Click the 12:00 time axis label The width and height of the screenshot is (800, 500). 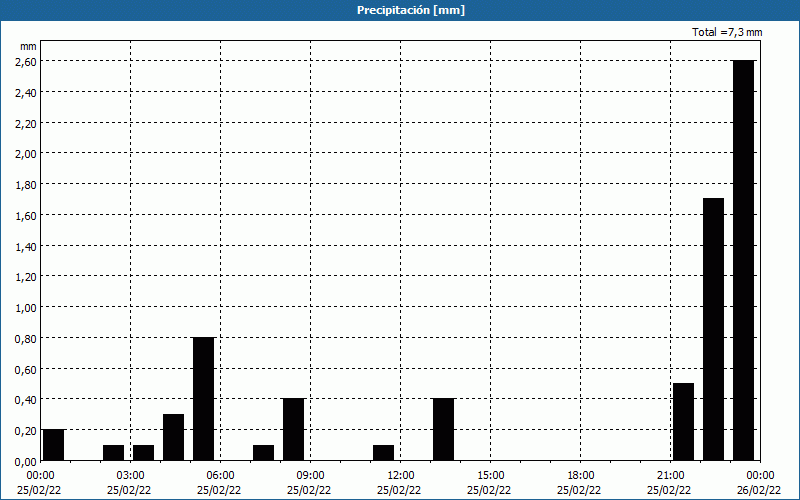coord(401,476)
